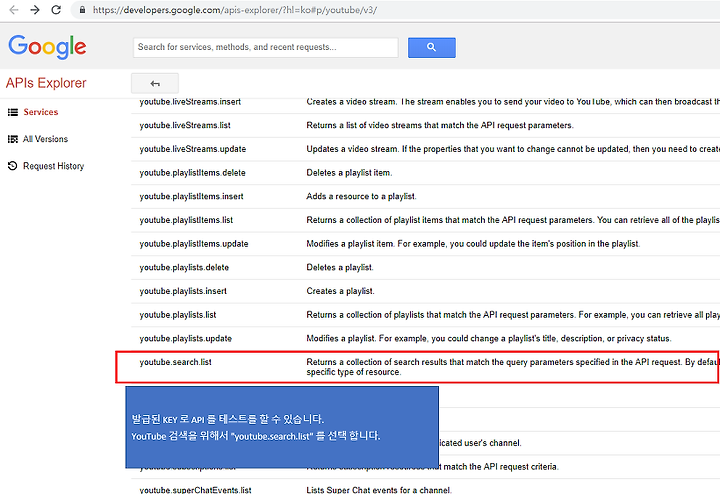
Task: Click description 'Updates a video stream.'
Action: (x=513, y=149)
